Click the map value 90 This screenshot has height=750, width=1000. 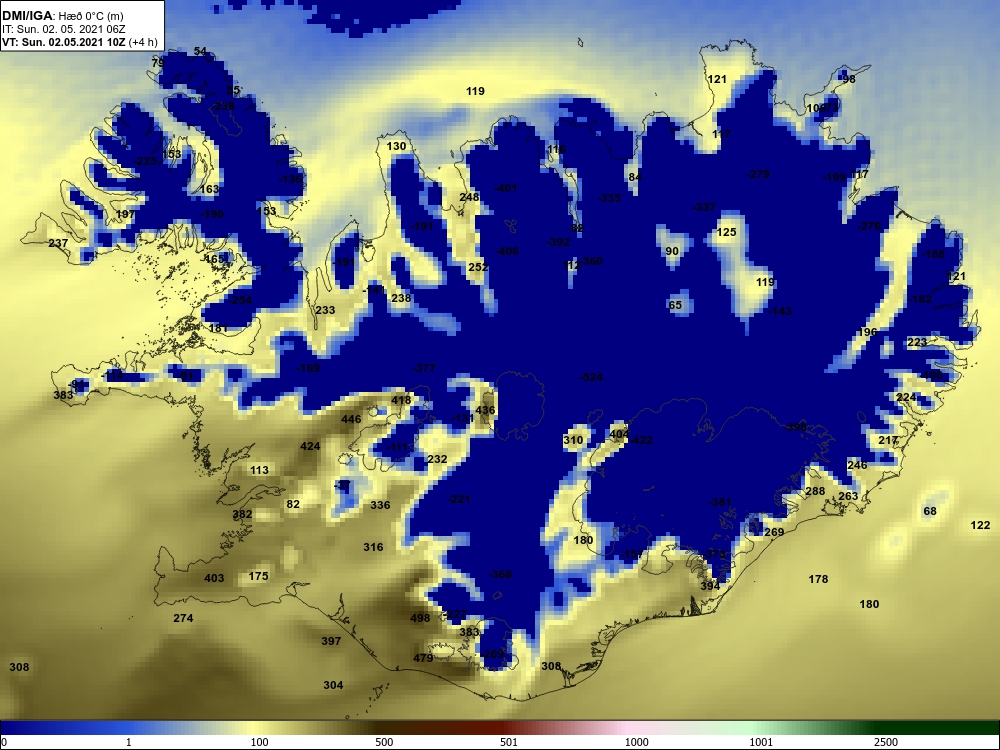point(672,251)
